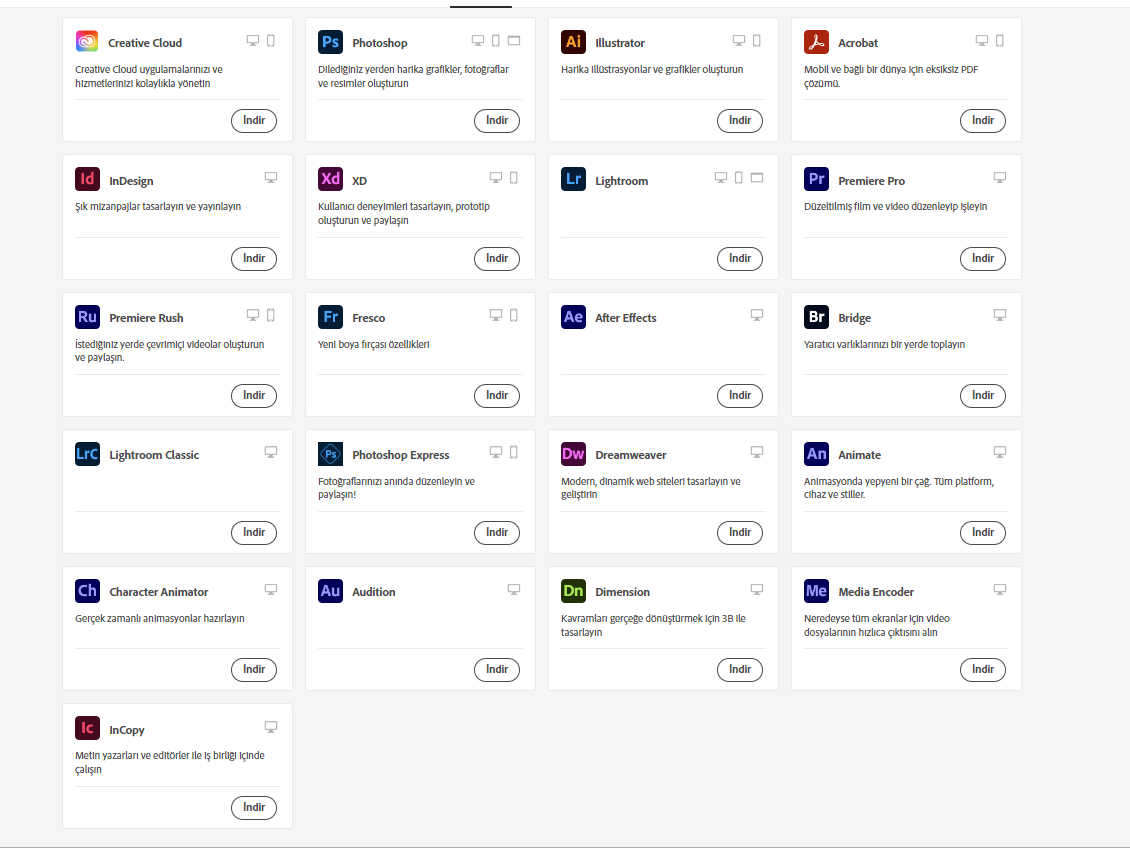This screenshot has height=848, width=1130.
Task: Click the Creative Cloud title text
Action: point(145,43)
